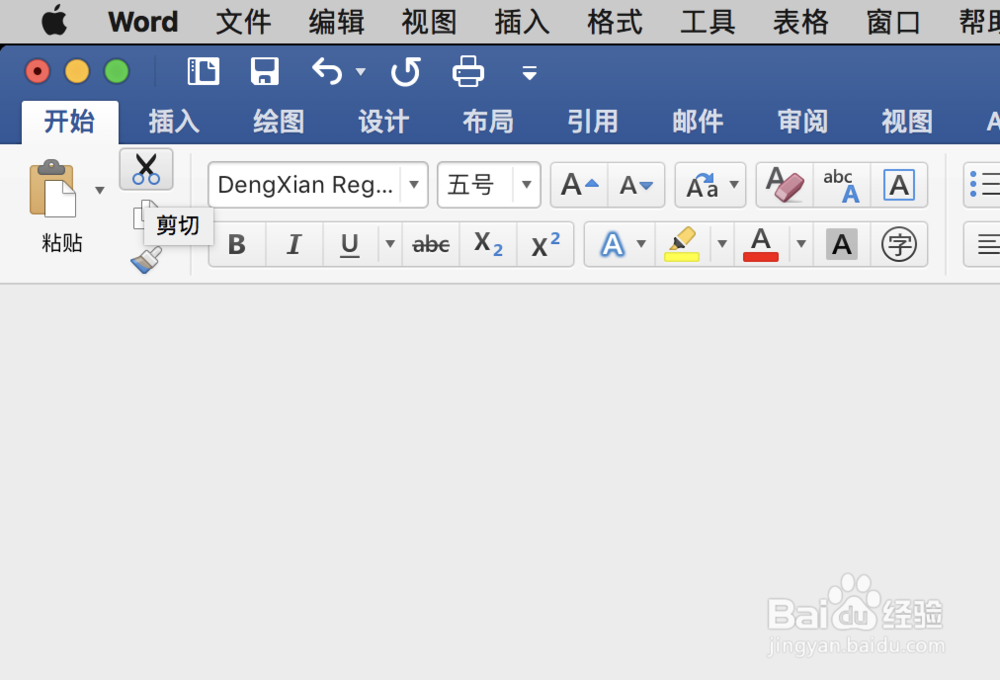The height and width of the screenshot is (680, 1000).
Task: Select the Format Painter brush icon
Action: [x=146, y=260]
